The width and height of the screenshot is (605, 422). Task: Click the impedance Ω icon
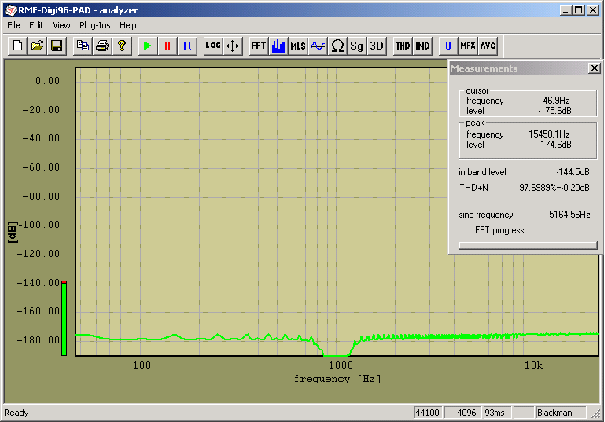338,45
